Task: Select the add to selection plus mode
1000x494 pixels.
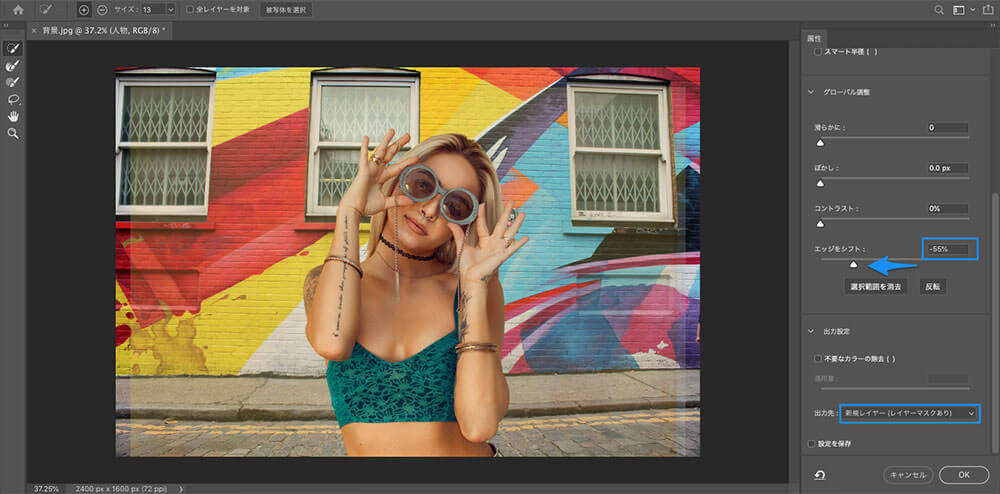Action: (84, 10)
